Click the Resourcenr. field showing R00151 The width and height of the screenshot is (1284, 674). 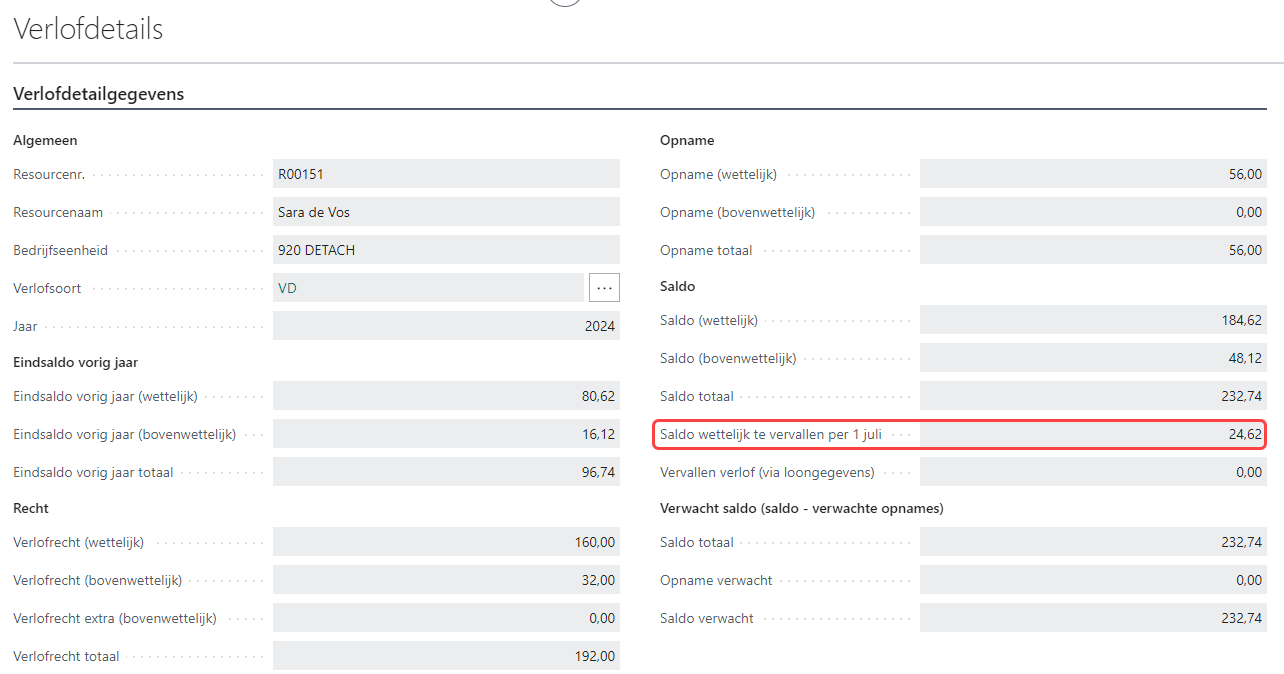445,174
